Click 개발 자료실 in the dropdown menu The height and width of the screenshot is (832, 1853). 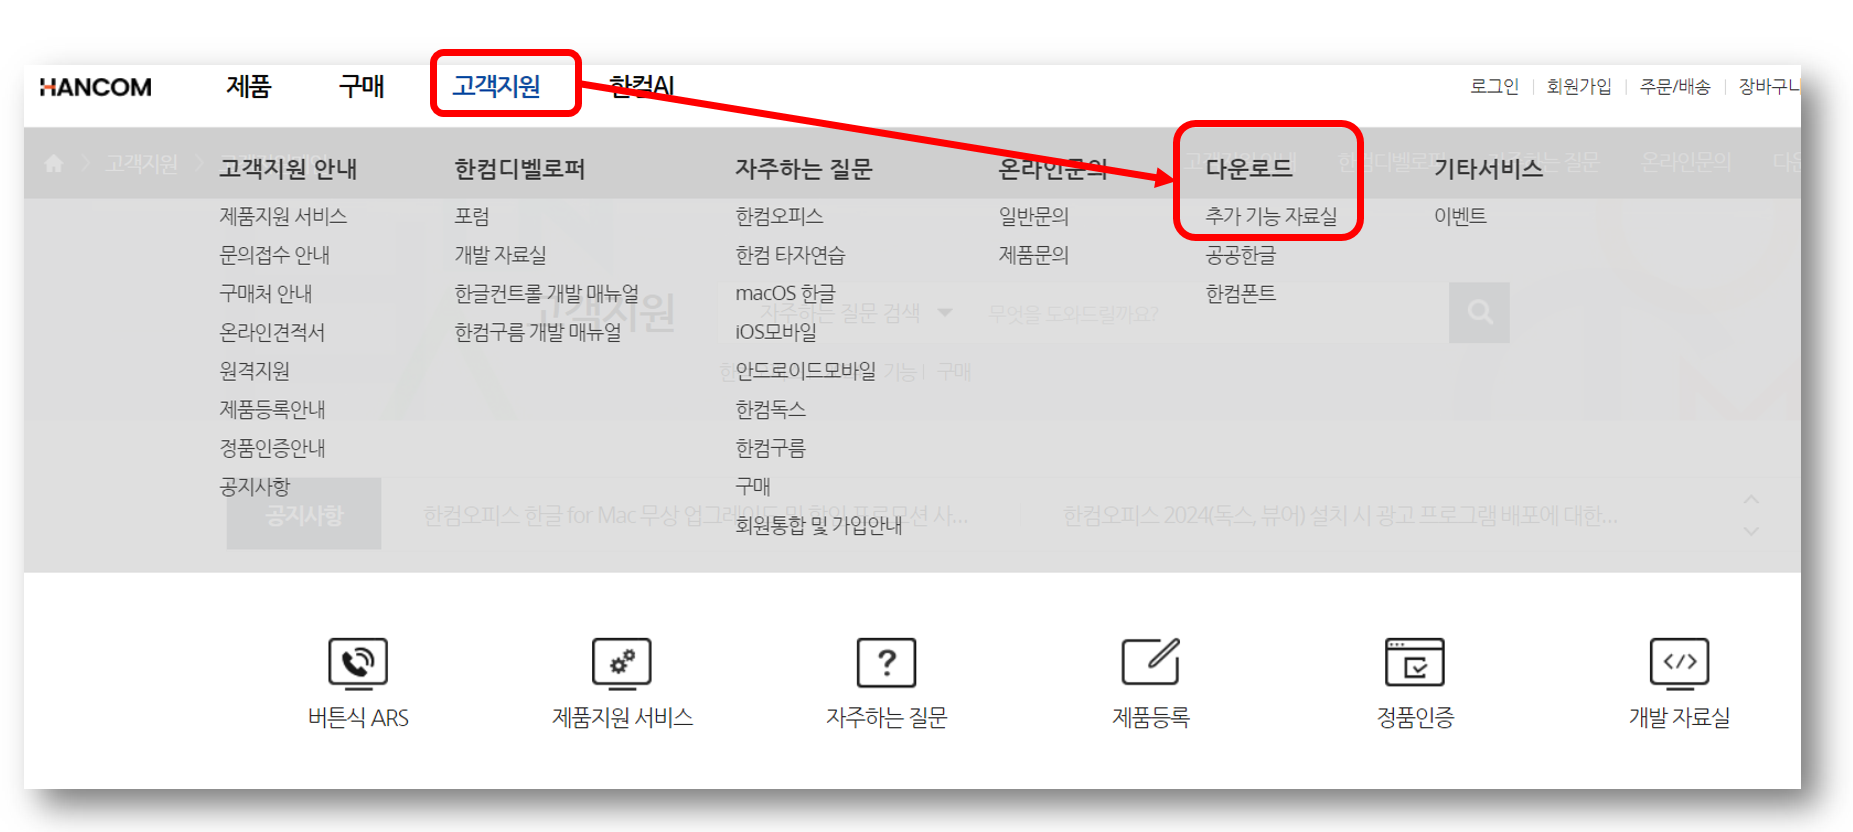500,255
